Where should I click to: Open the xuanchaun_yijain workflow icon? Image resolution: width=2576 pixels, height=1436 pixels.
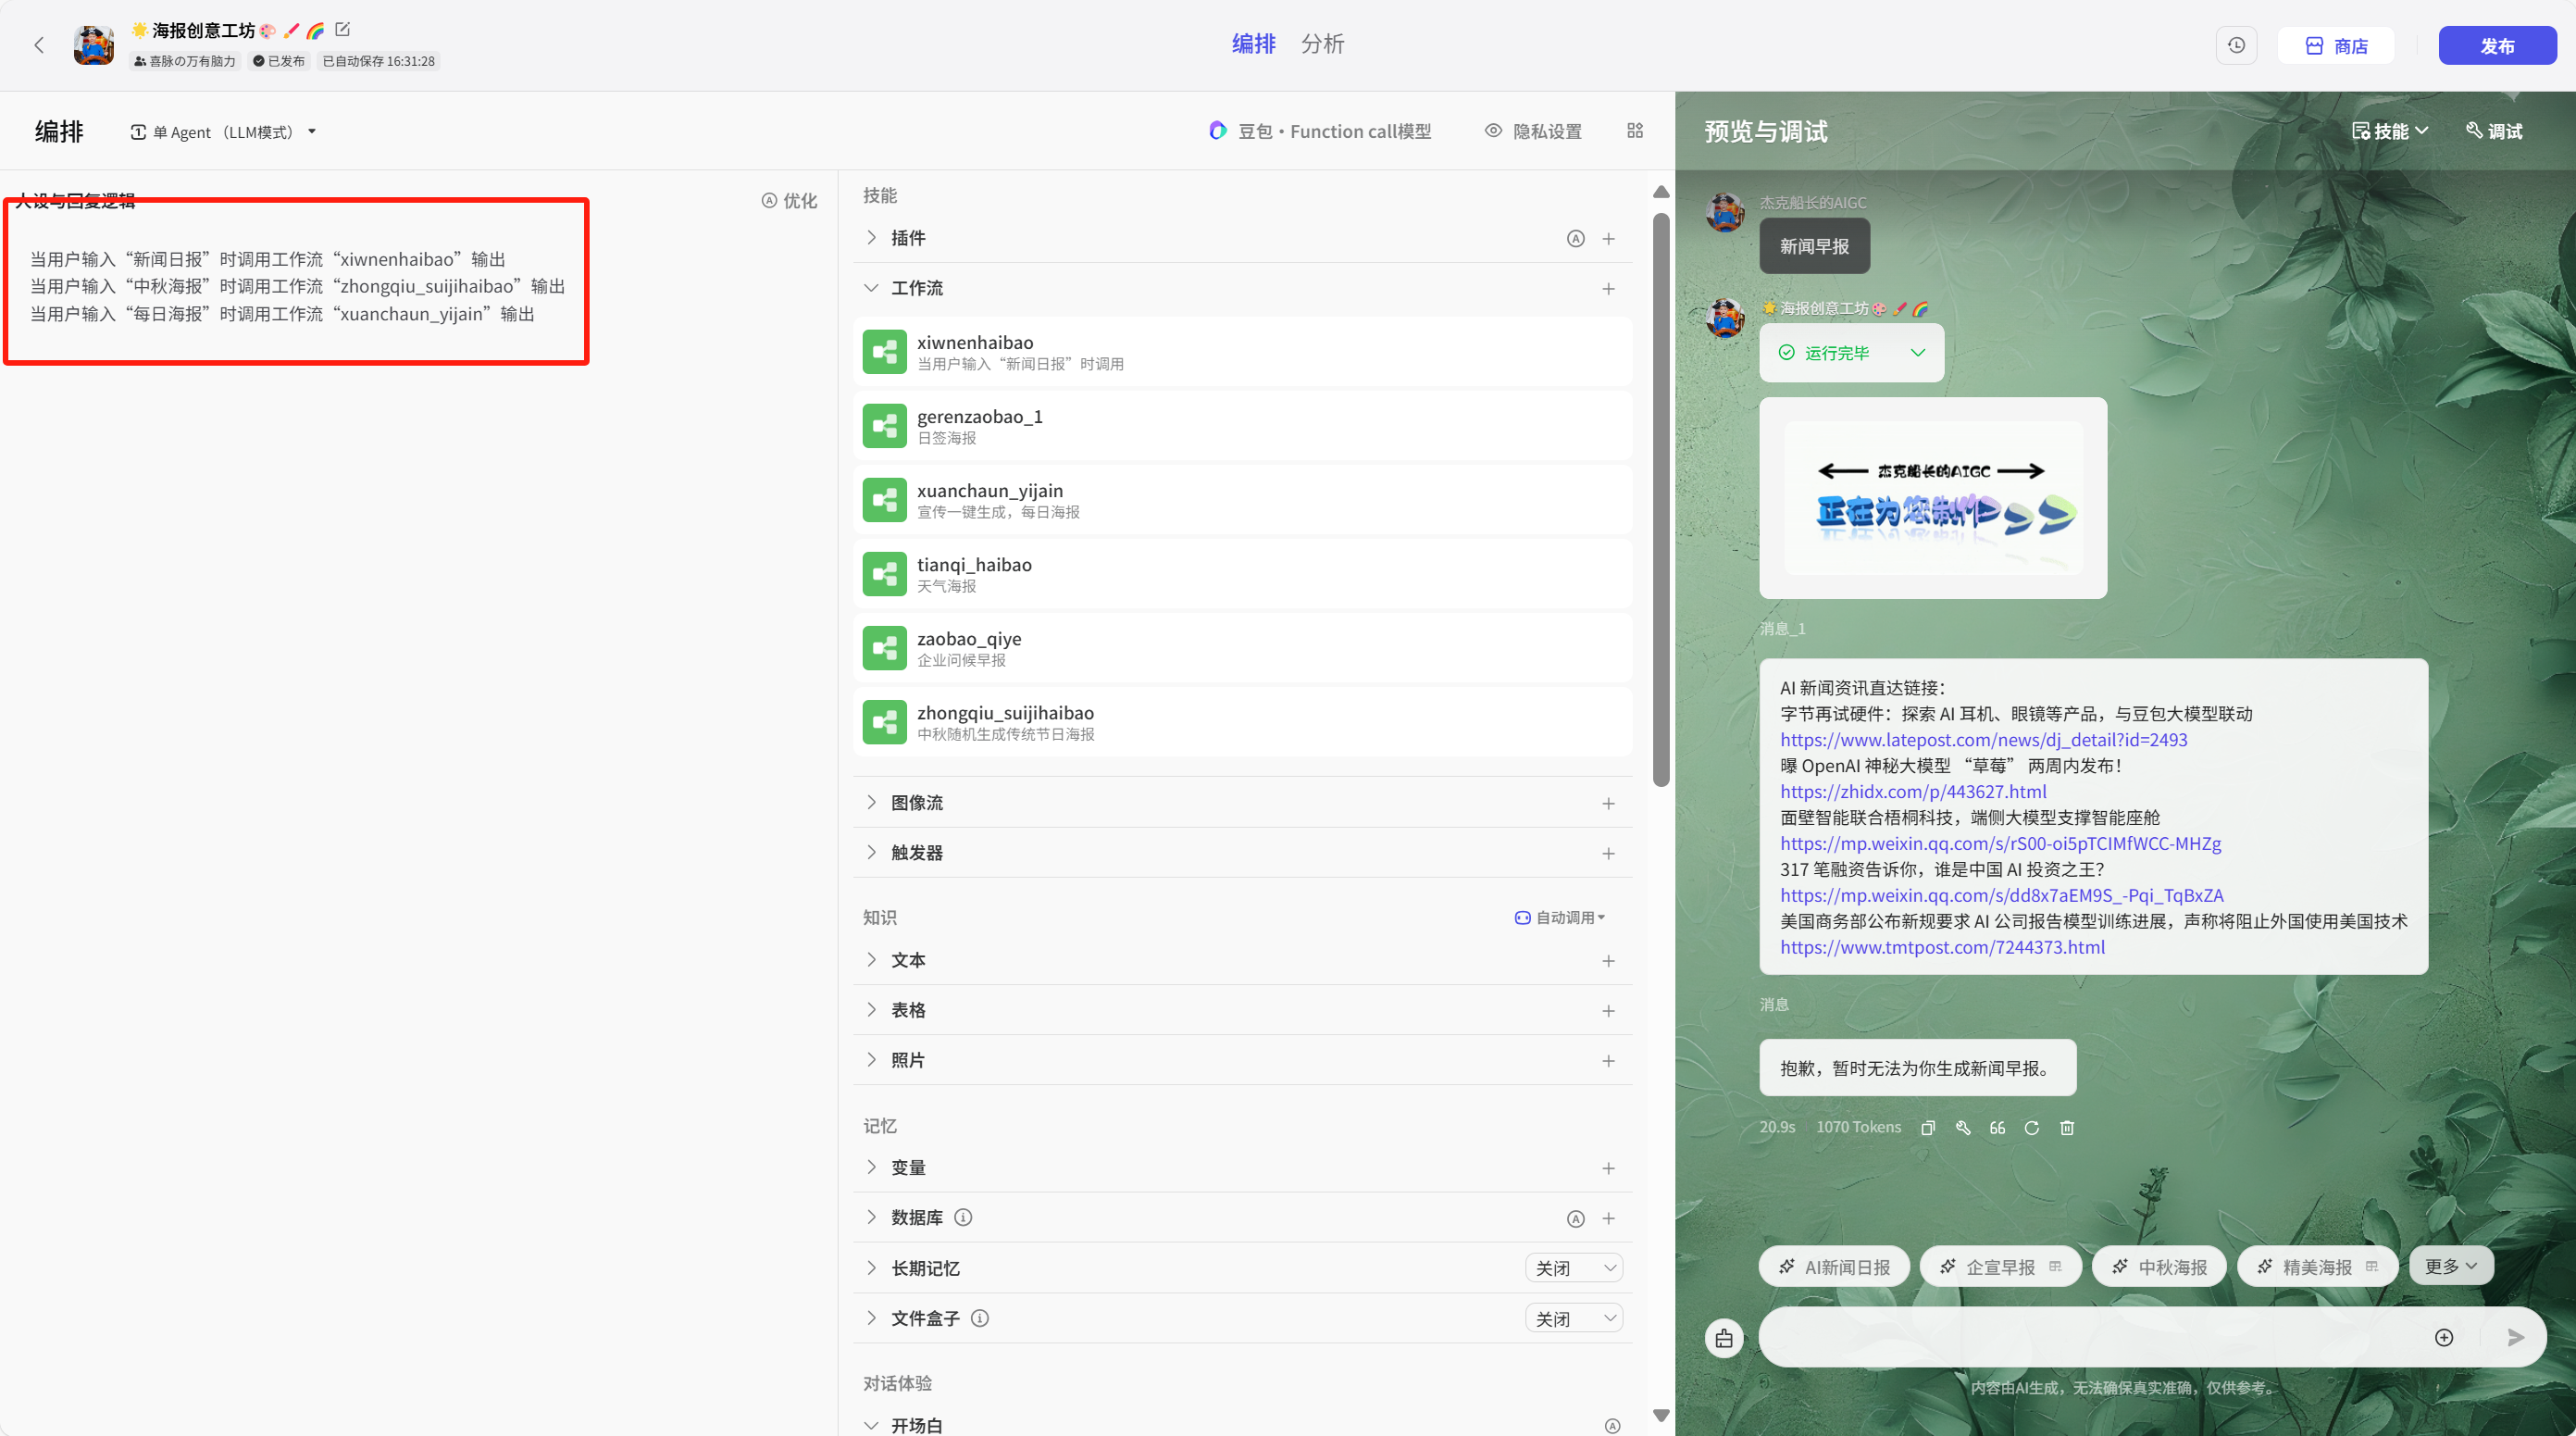(884, 500)
